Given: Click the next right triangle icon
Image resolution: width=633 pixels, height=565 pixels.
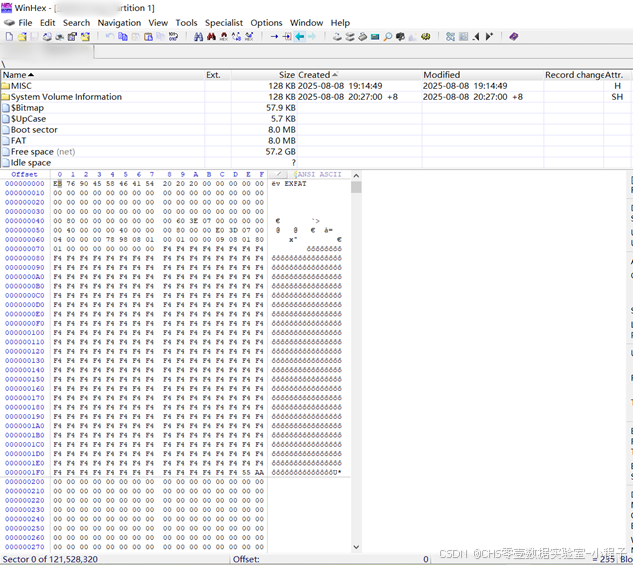Looking at the screenshot, I should click(x=489, y=37).
